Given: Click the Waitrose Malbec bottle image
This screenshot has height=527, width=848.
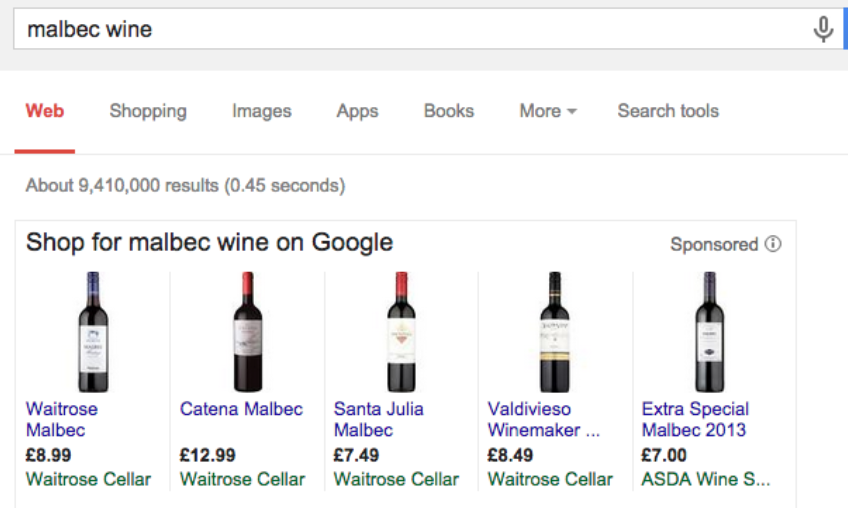Looking at the screenshot, I should 94,331.
